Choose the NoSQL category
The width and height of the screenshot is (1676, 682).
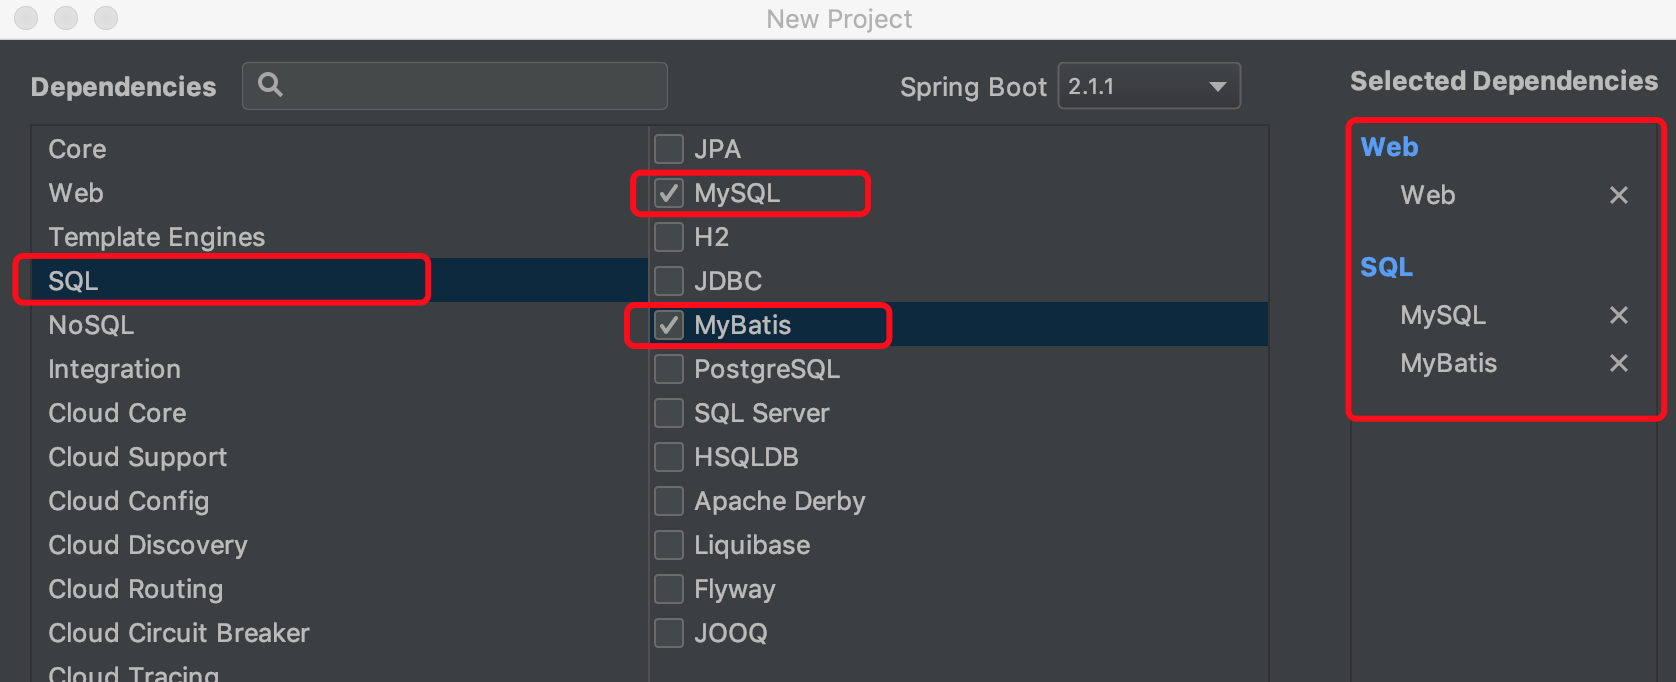340,325
